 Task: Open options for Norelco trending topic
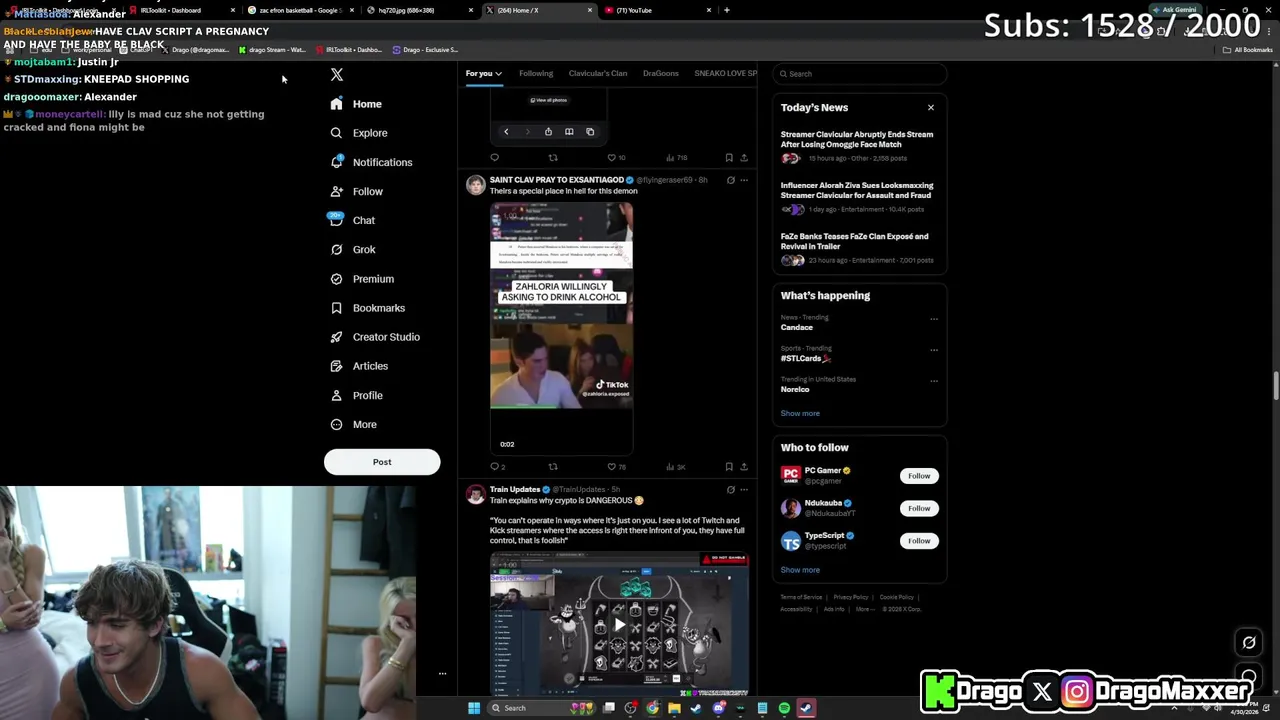[x=934, y=381]
